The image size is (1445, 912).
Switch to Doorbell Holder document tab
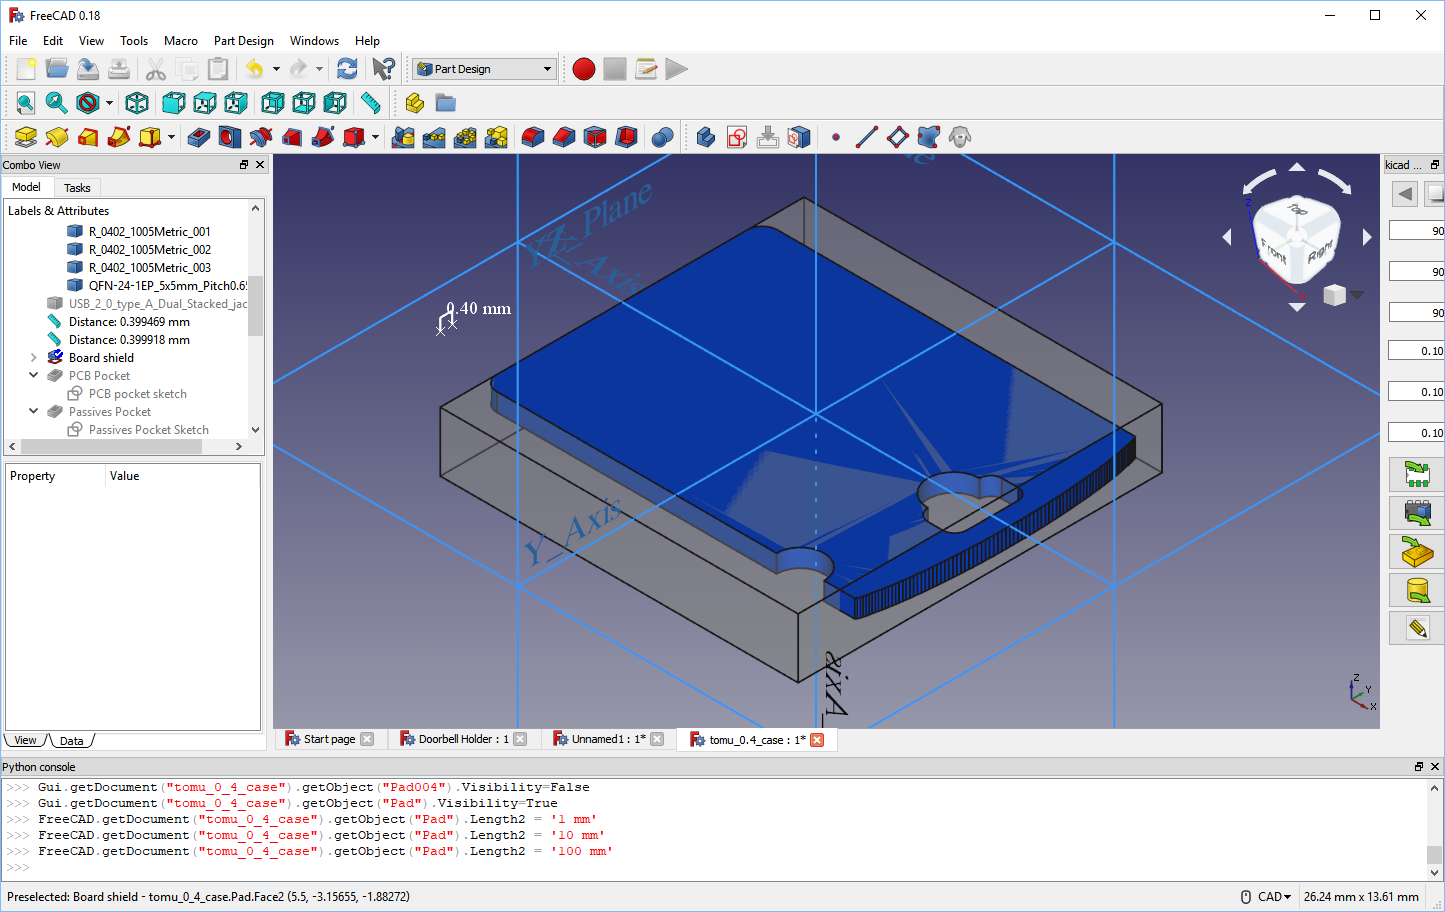462,739
